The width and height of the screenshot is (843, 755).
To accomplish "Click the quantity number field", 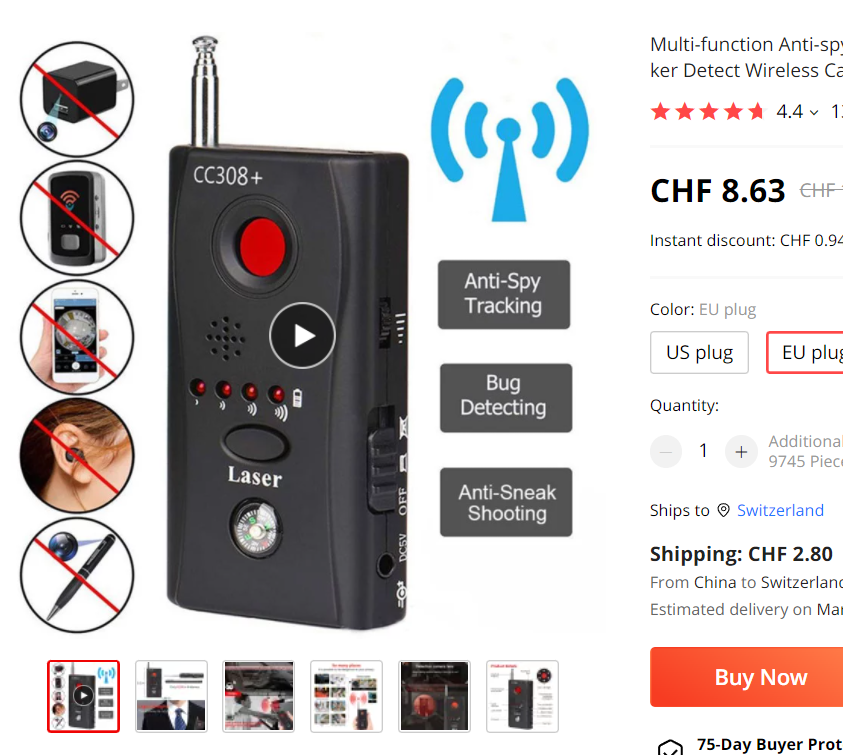I will click(x=703, y=451).
